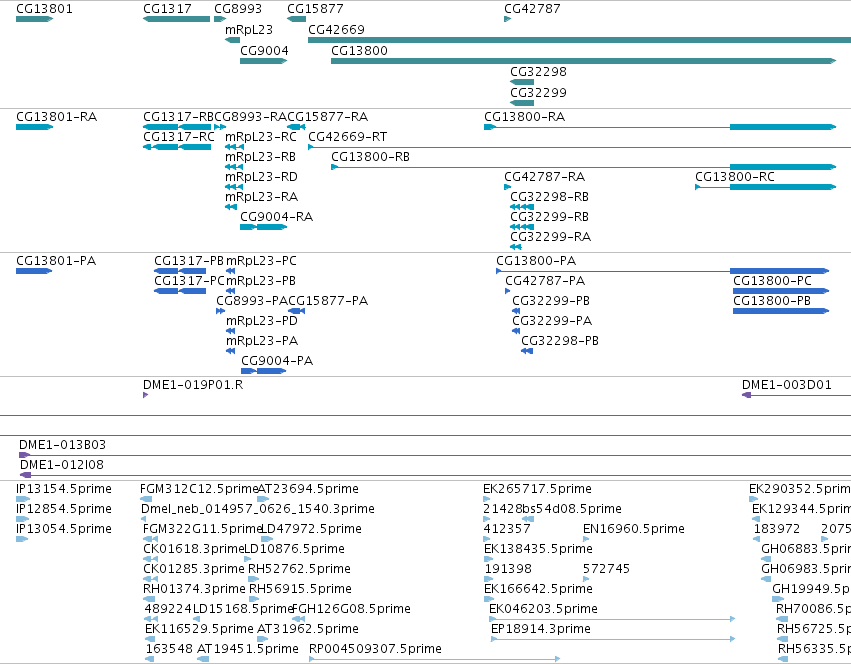Click transcript label mRpL23-RB
Screen dimensions: 851x664
[x=260, y=157]
